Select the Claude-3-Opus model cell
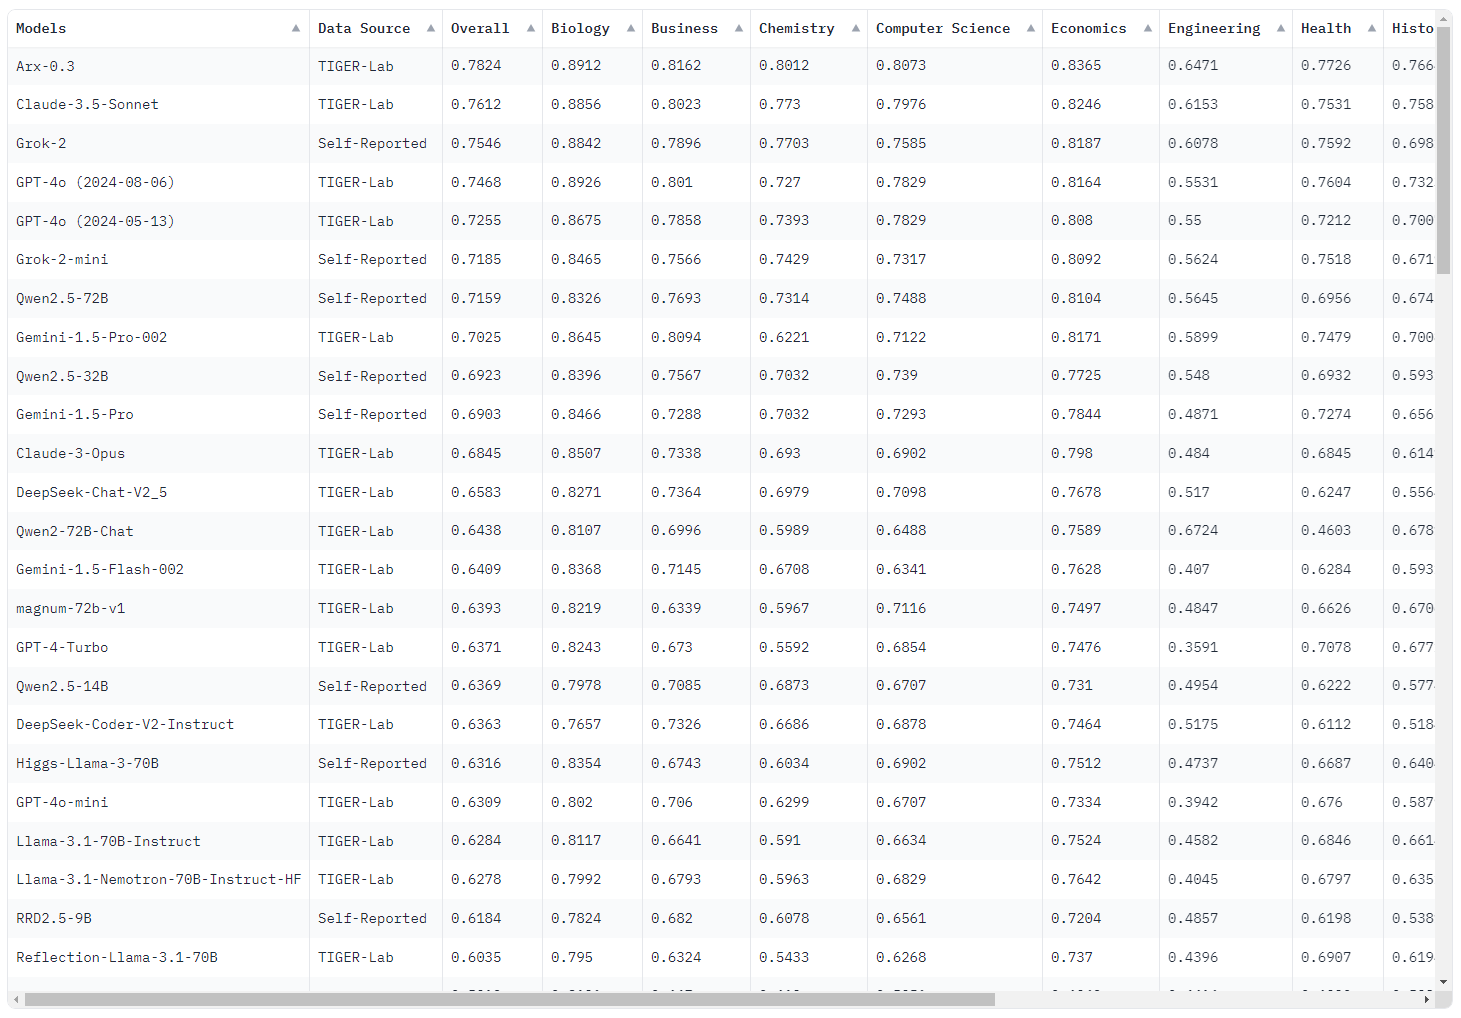1461x1018 pixels. [x=158, y=453]
